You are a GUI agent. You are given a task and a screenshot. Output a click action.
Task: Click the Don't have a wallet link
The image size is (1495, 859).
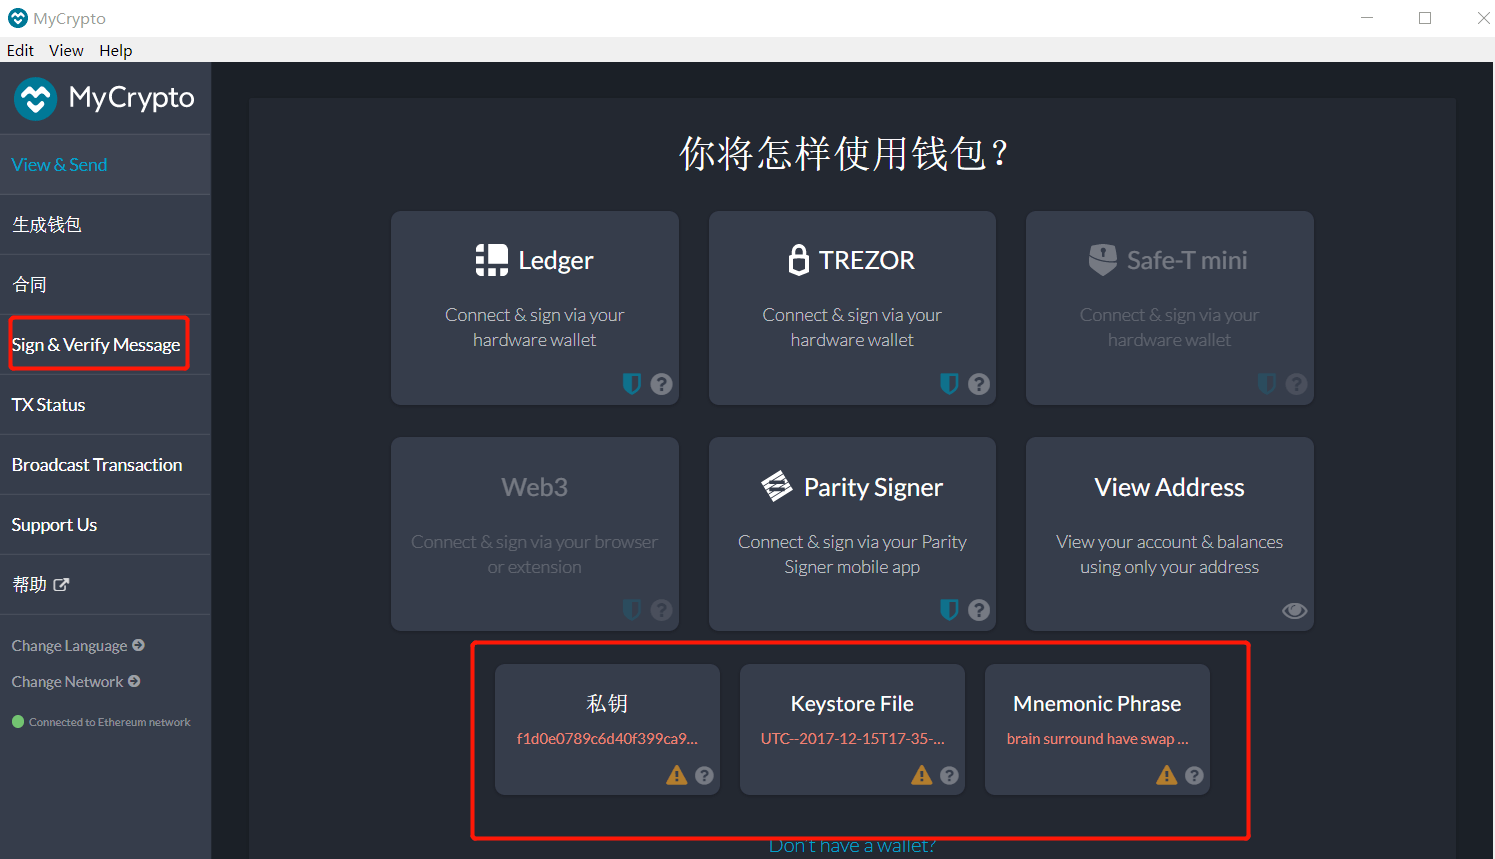(851, 844)
